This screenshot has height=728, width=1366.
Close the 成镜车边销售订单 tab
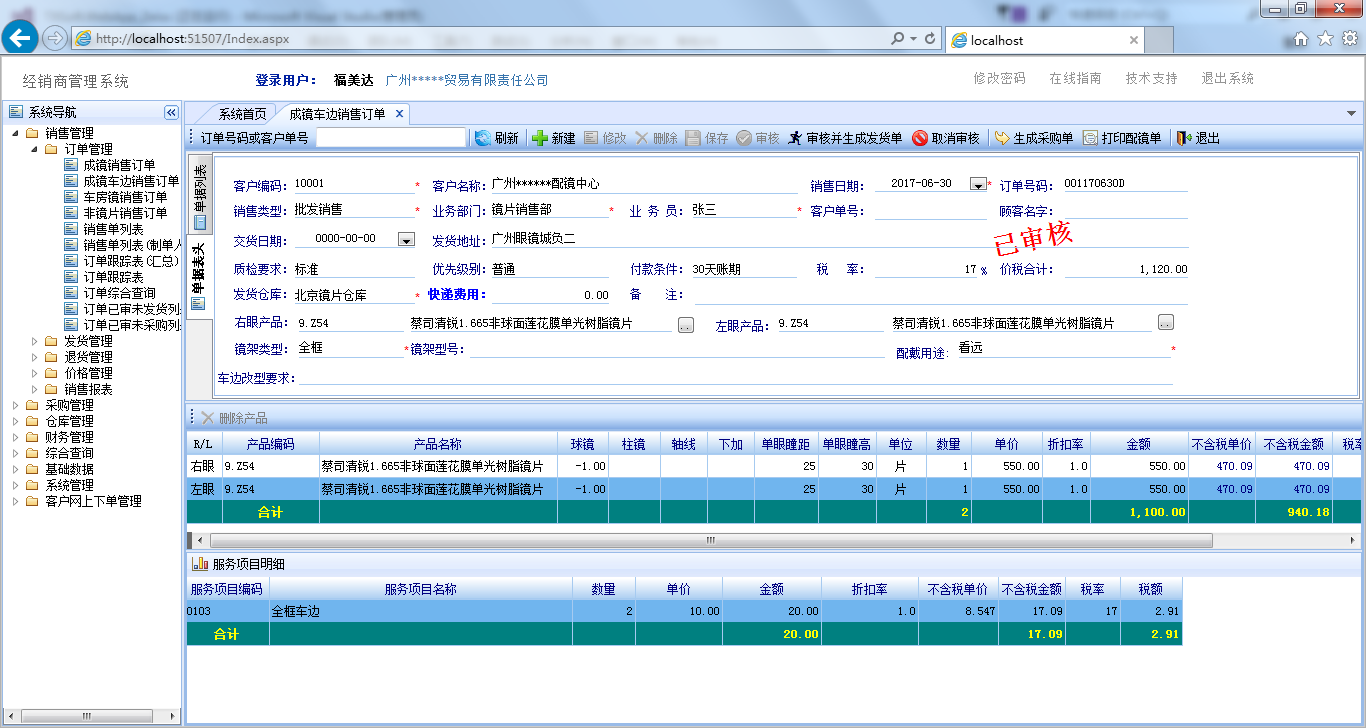tap(399, 114)
